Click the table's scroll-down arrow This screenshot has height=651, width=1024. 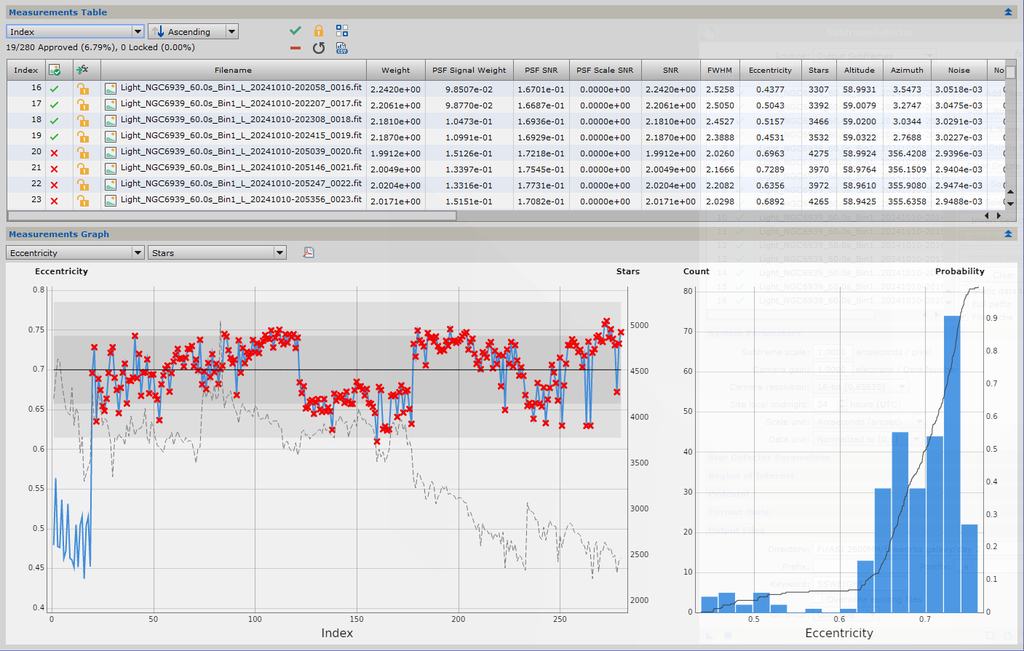tap(1010, 203)
